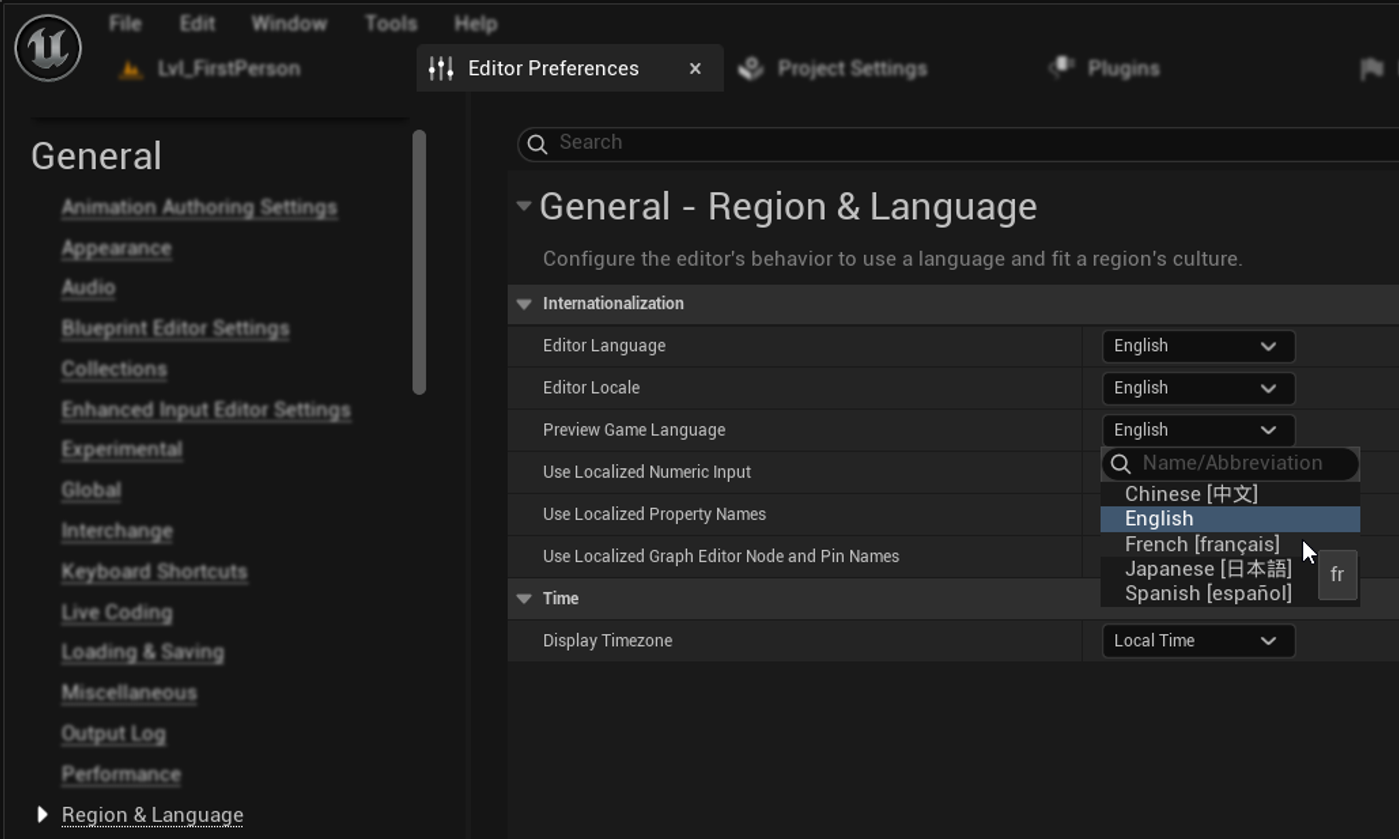Select French [français] from the language list

[x=1201, y=544]
